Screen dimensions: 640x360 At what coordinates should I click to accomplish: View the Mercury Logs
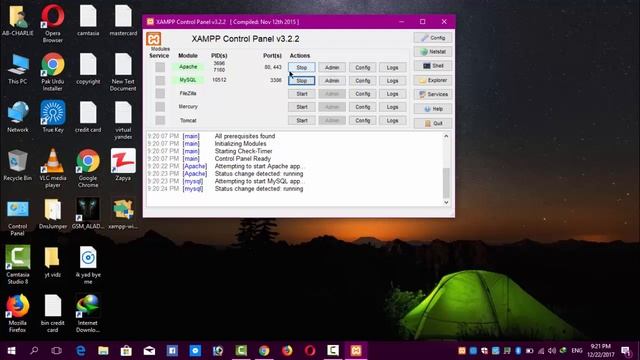393,107
